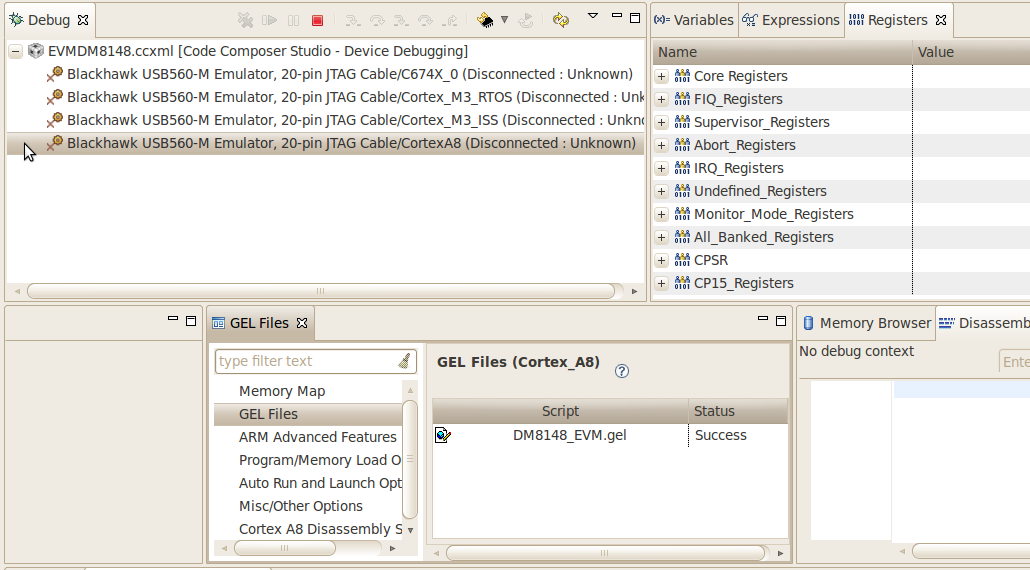Screen dimensions: 1030x570
Task: Maximize the Debug view panel
Action: 635,18
